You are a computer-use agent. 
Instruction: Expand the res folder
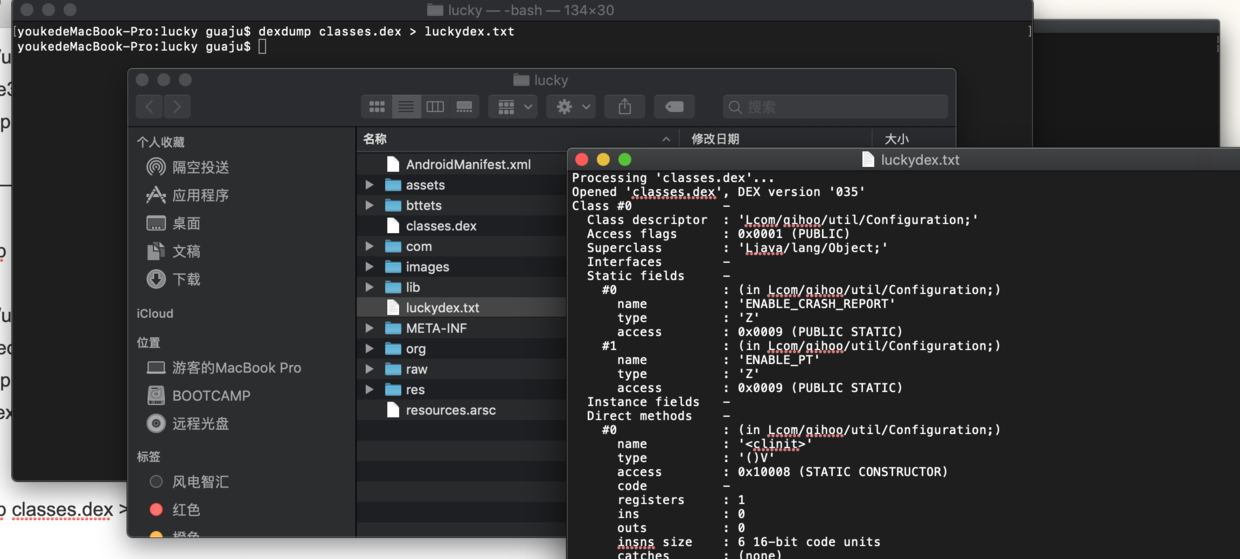point(370,390)
